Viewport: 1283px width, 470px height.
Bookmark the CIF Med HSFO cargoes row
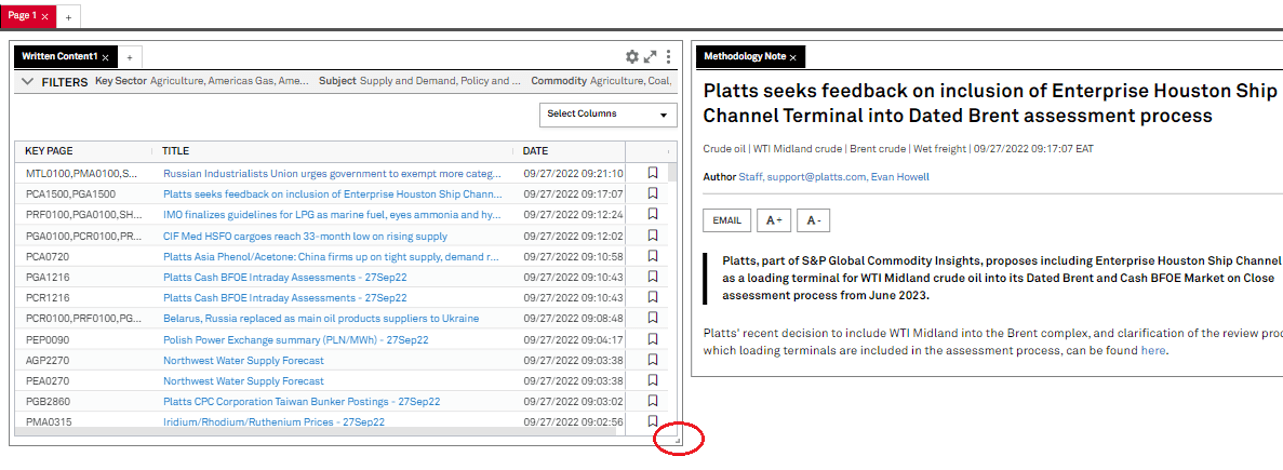tap(652, 235)
